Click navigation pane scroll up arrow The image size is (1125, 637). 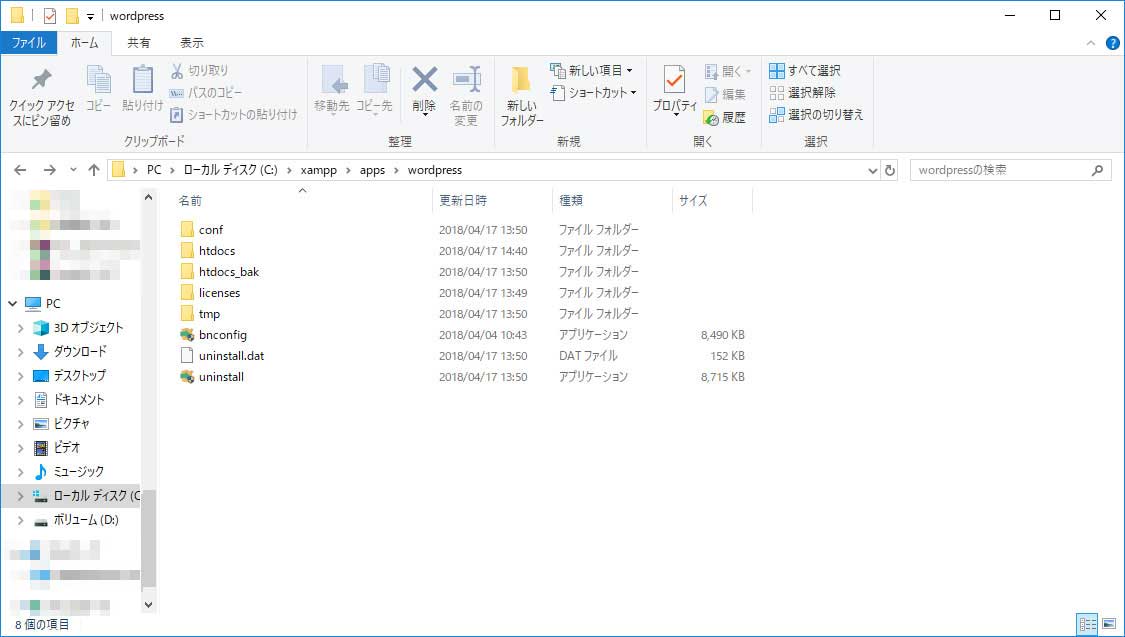(x=149, y=197)
